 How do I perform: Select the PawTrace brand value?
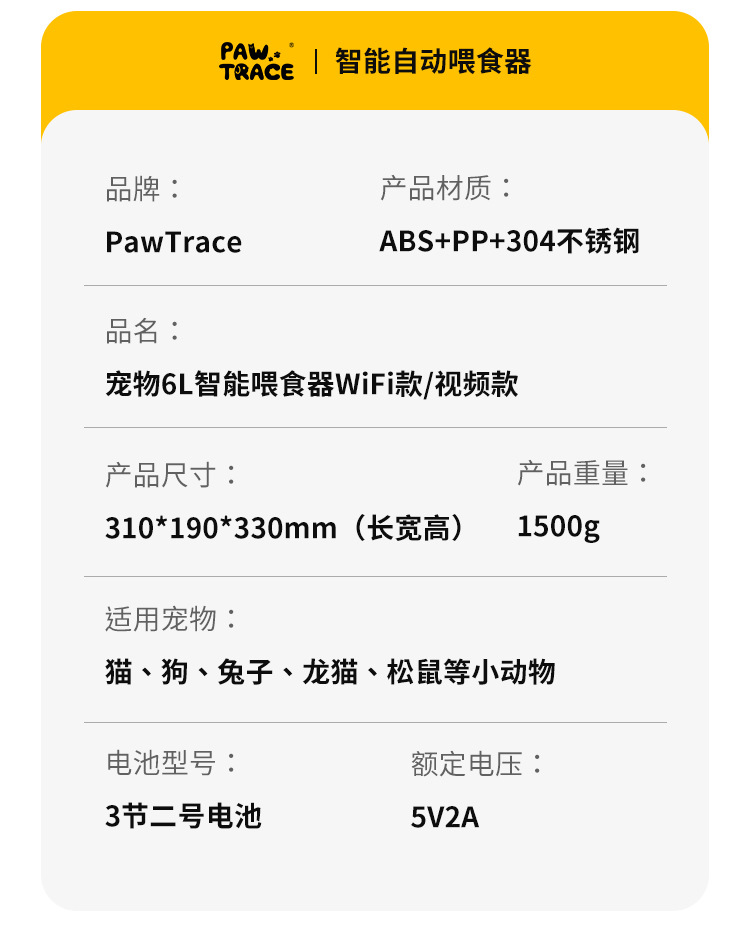point(173,242)
